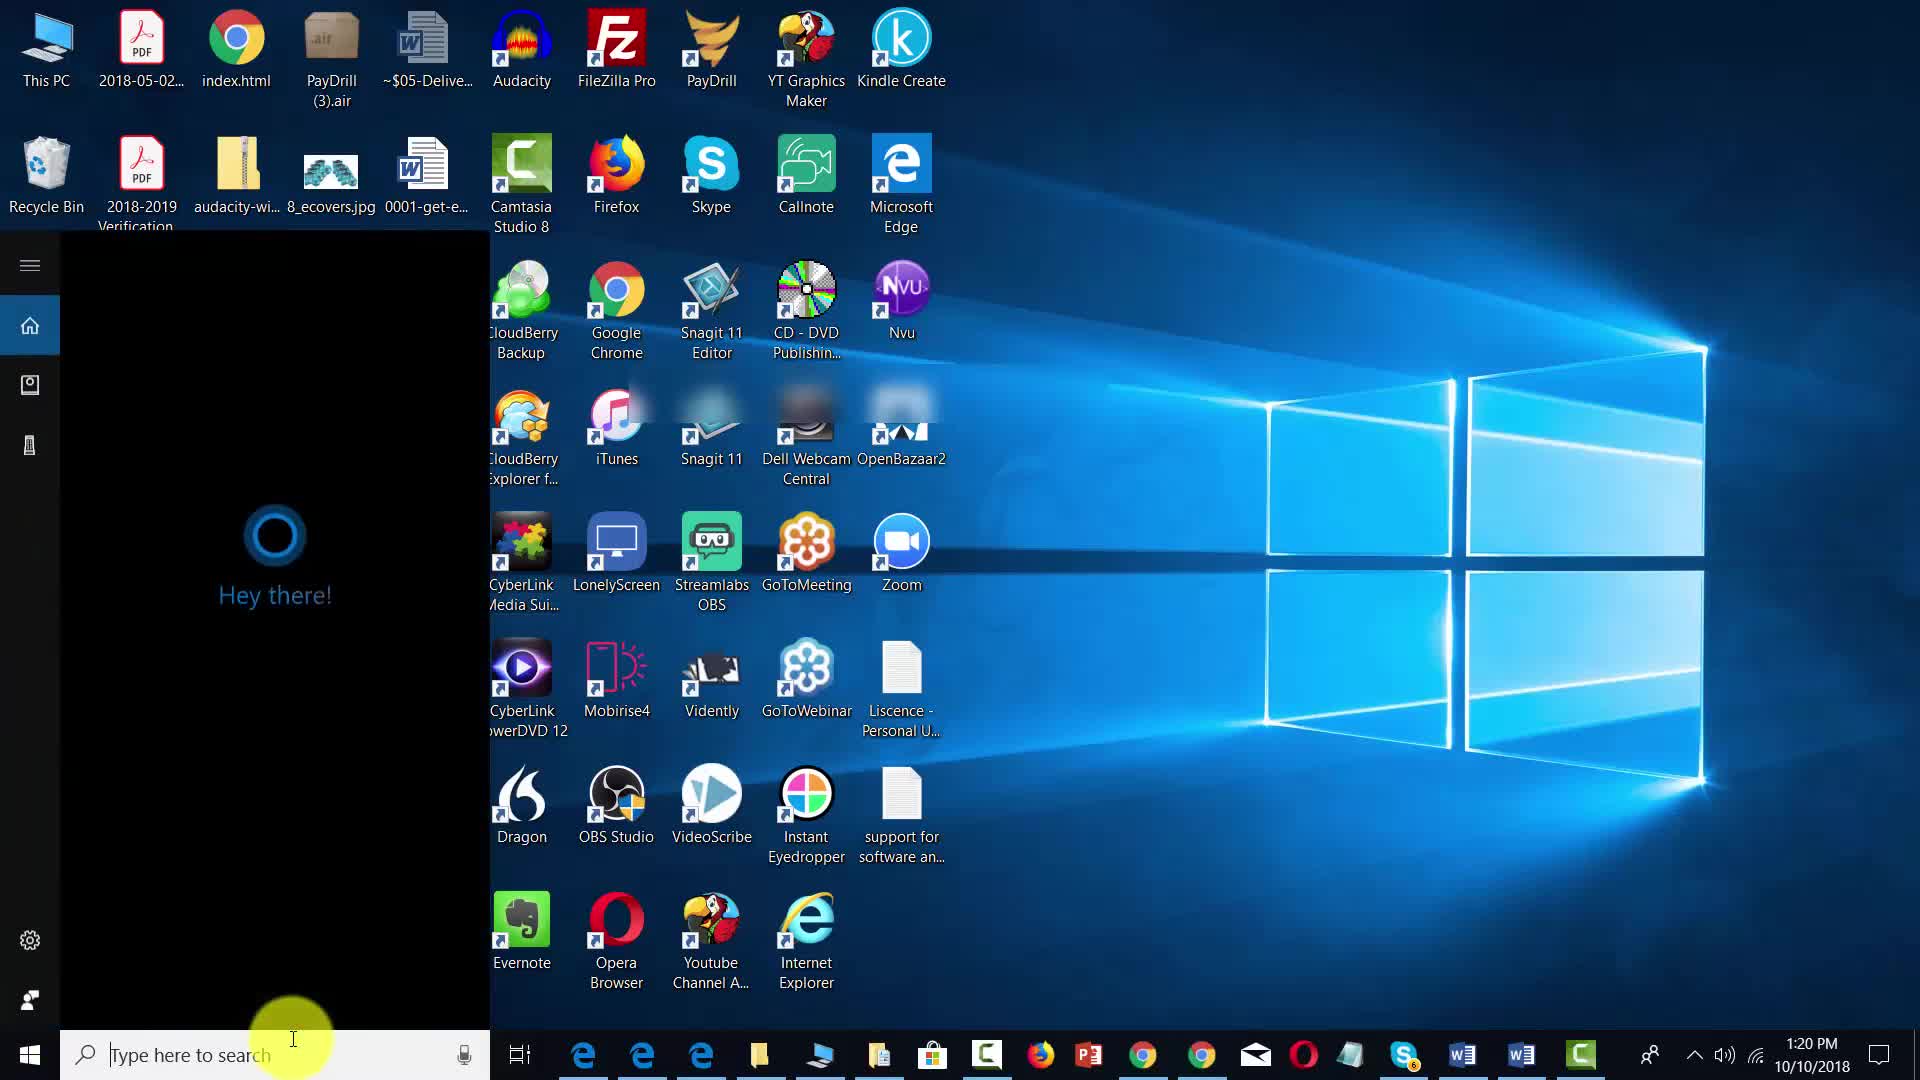
Task: Select the 0001-get-e... Word document
Action: (426, 175)
